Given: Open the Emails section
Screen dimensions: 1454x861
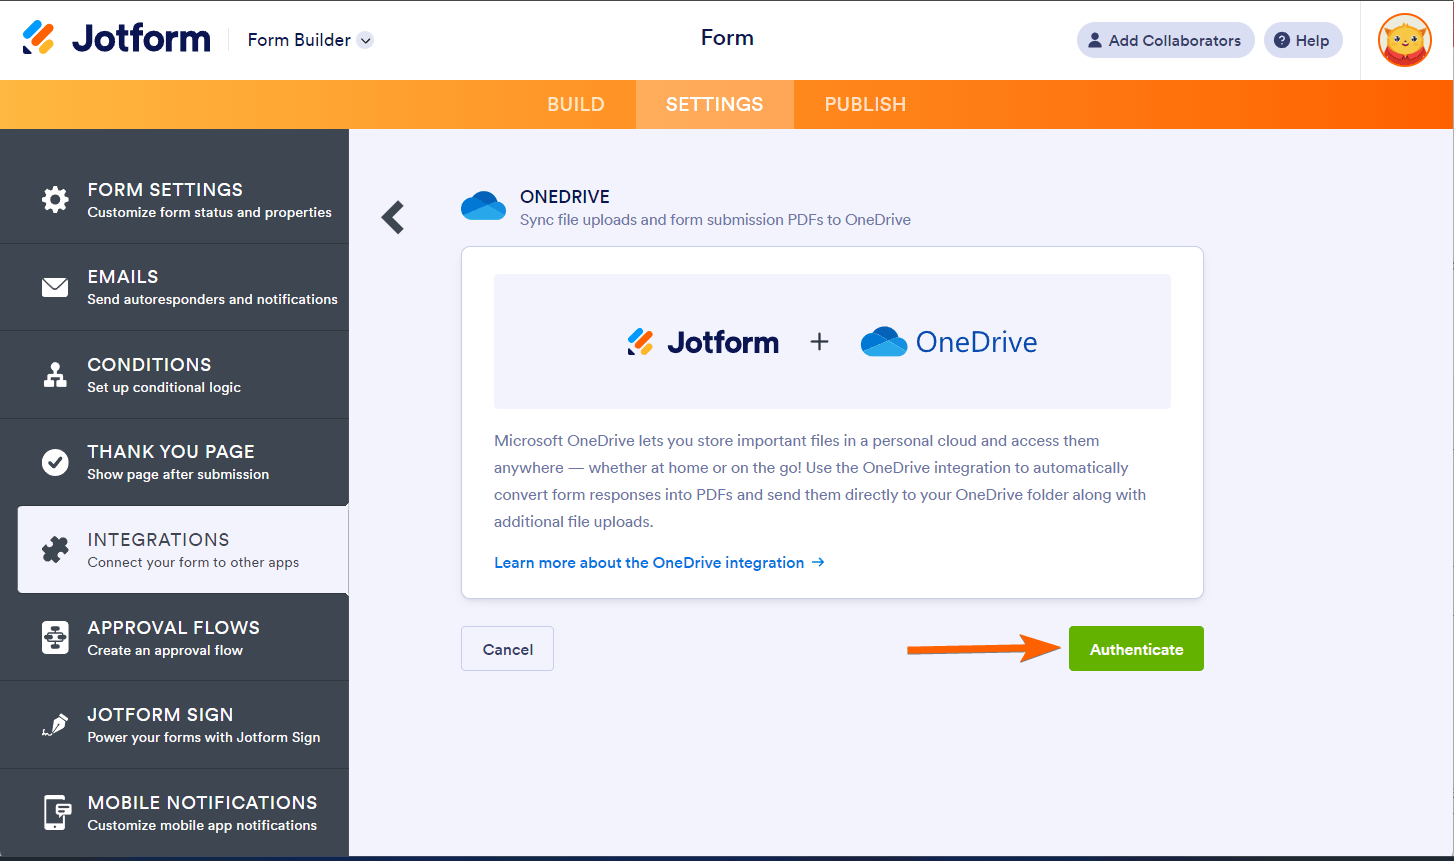Looking at the screenshot, I should pos(174,287).
